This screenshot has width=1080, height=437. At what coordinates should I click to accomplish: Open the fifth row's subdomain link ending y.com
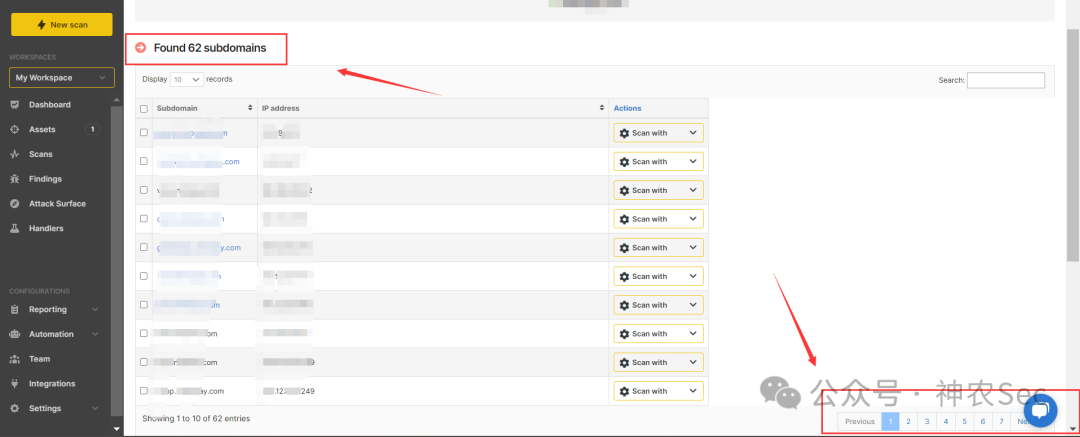pos(199,247)
